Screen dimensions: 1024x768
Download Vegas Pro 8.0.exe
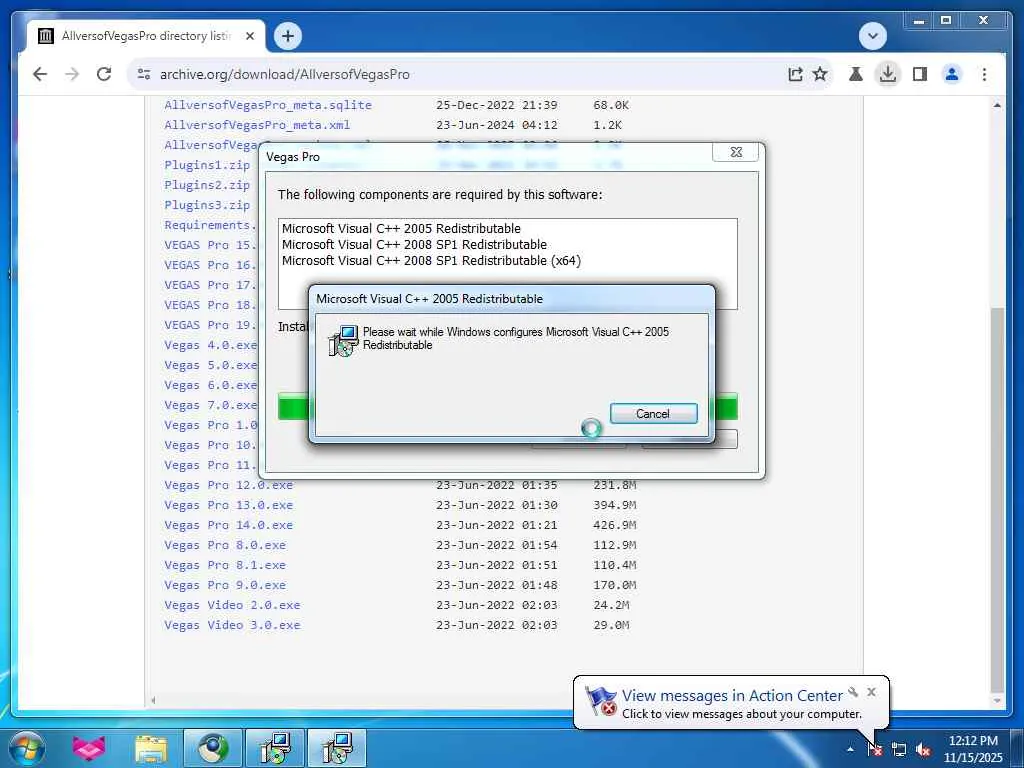pos(225,545)
